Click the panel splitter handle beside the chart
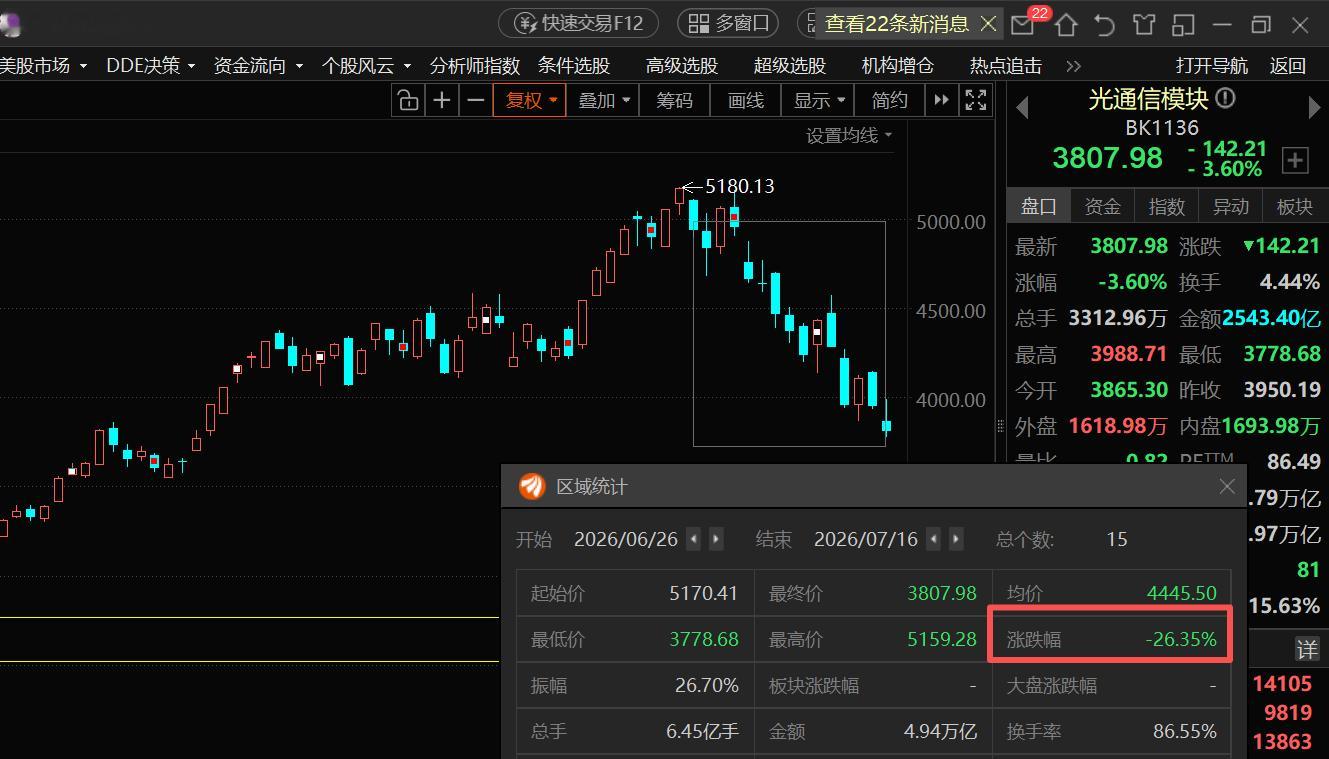 (x=1000, y=426)
